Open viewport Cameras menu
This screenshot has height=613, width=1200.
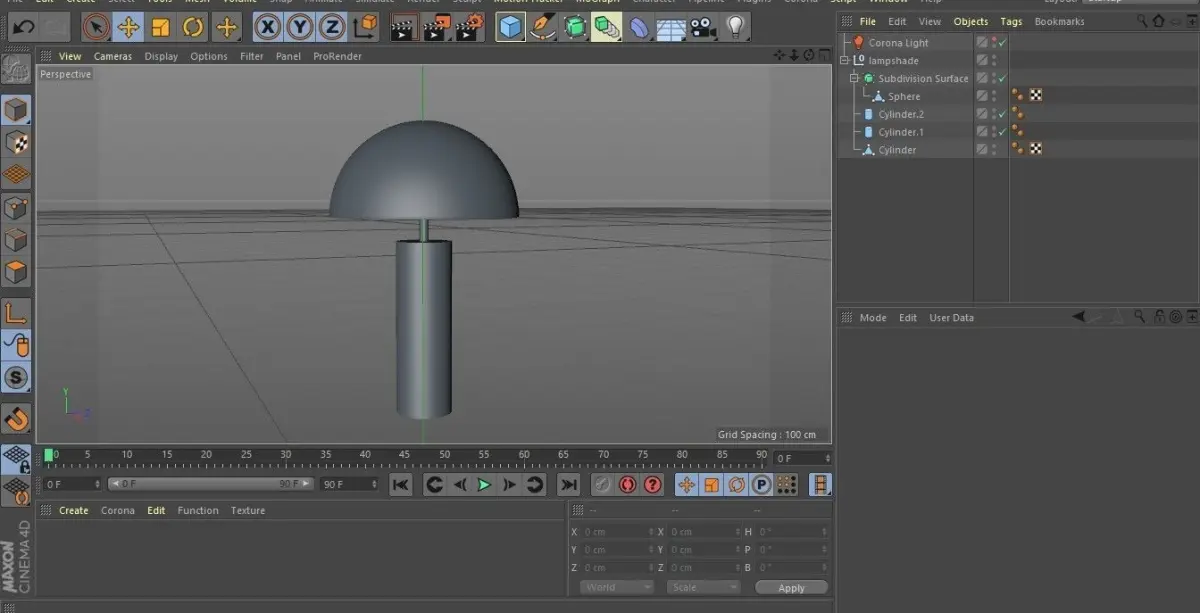tap(113, 56)
